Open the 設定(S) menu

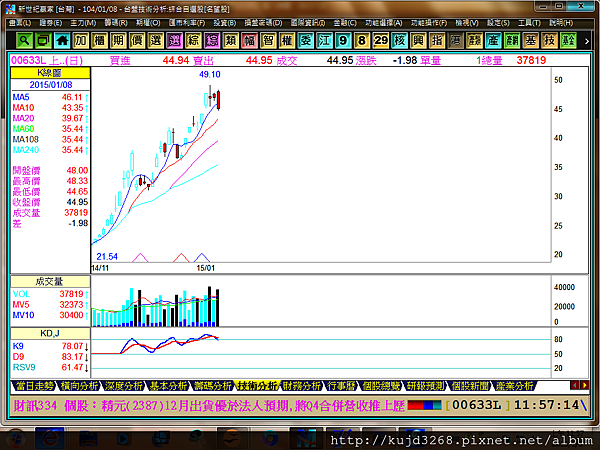[x=498, y=23]
